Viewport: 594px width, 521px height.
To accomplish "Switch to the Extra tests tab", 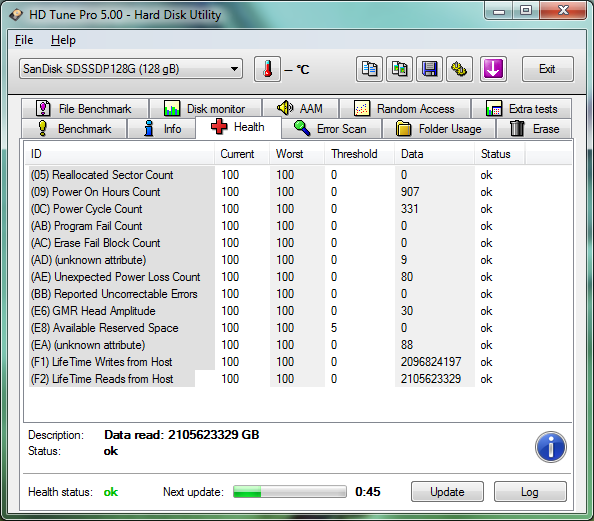I will pyautogui.click(x=521, y=109).
